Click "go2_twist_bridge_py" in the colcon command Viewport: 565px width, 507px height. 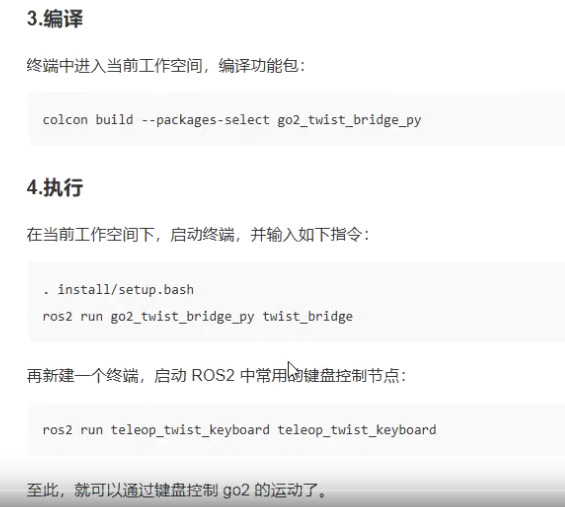[349, 120]
